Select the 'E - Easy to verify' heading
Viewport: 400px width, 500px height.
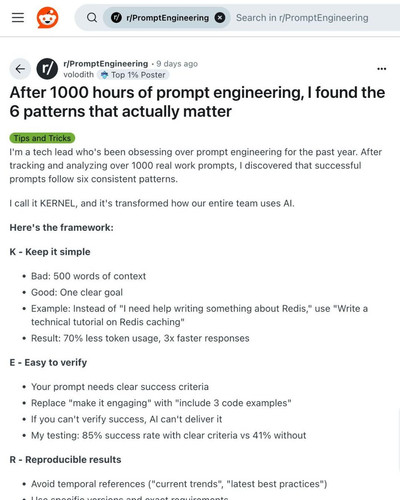click(48, 362)
